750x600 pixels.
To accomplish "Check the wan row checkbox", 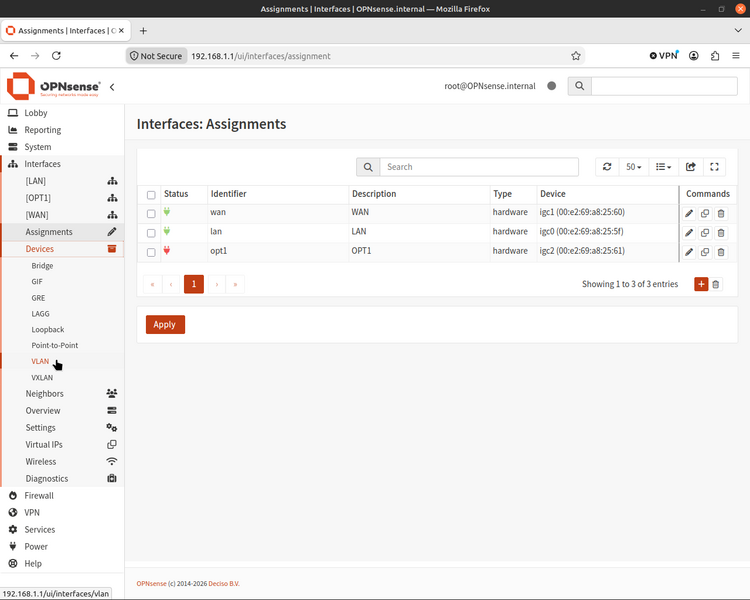I will [151, 214].
